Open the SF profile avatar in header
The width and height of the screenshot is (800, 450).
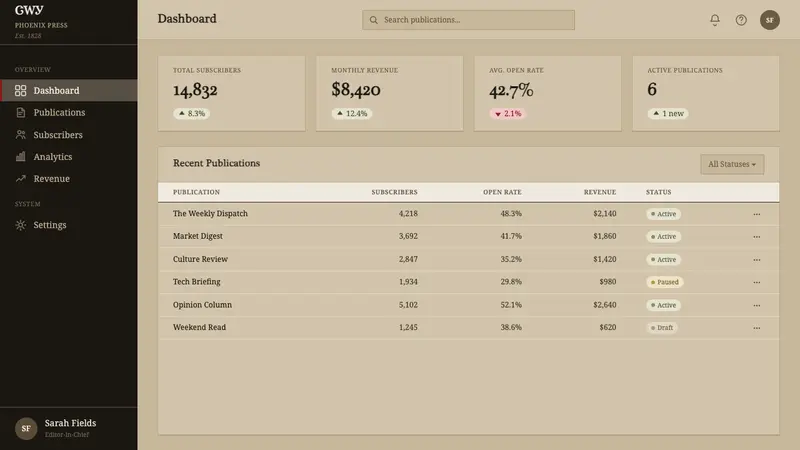point(769,20)
